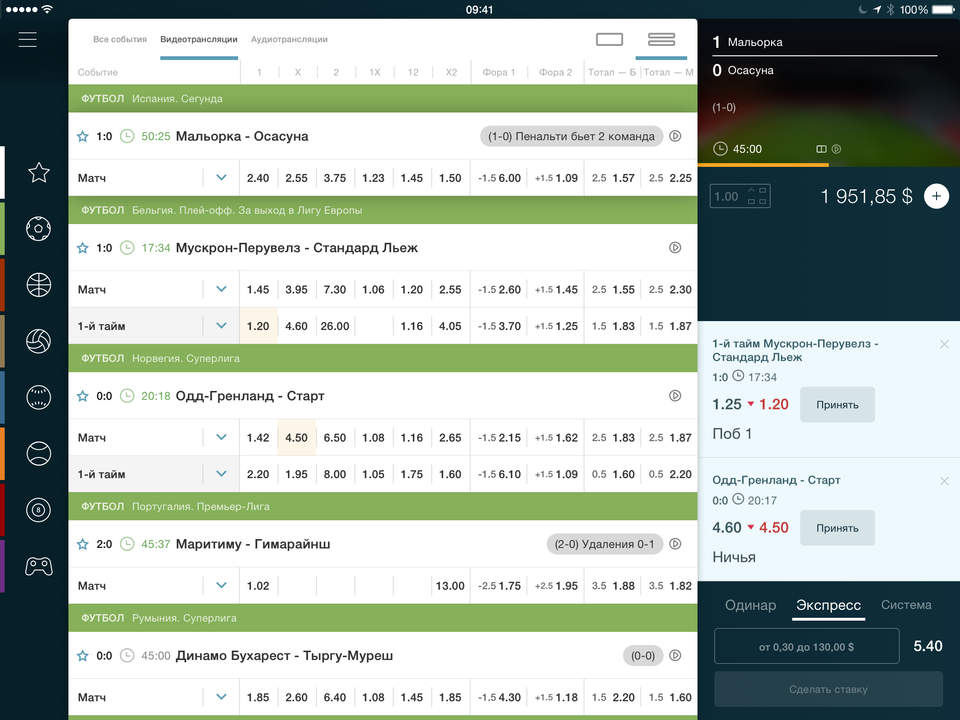Select odds 2.40 for Мальорка win
The height and width of the screenshot is (720, 960).
[258, 178]
